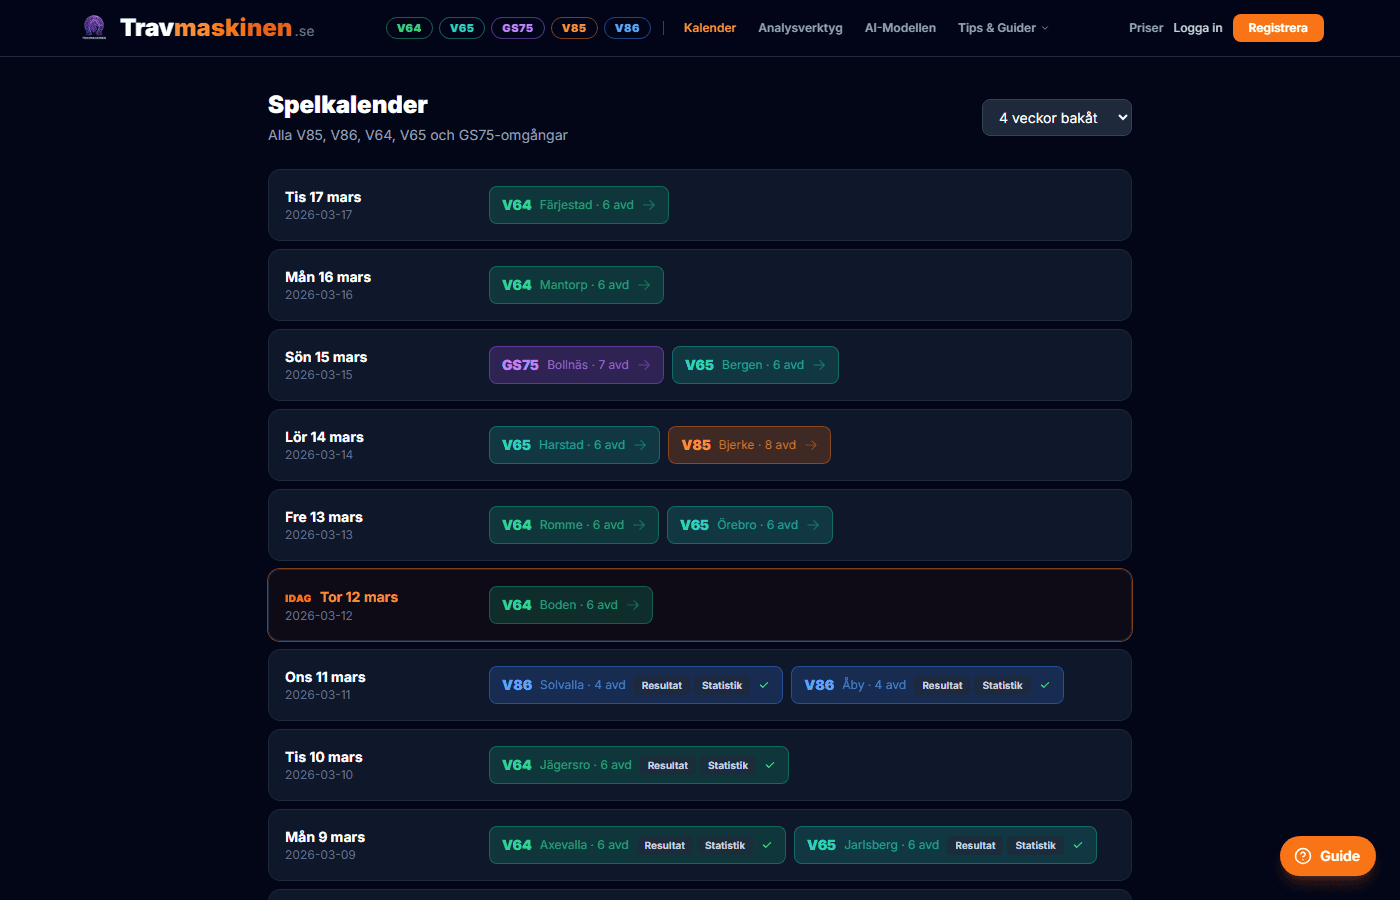Screen dimensions: 1400x900
Task: Open the Analysverktyg menu item
Action: [x=800, y=28]
